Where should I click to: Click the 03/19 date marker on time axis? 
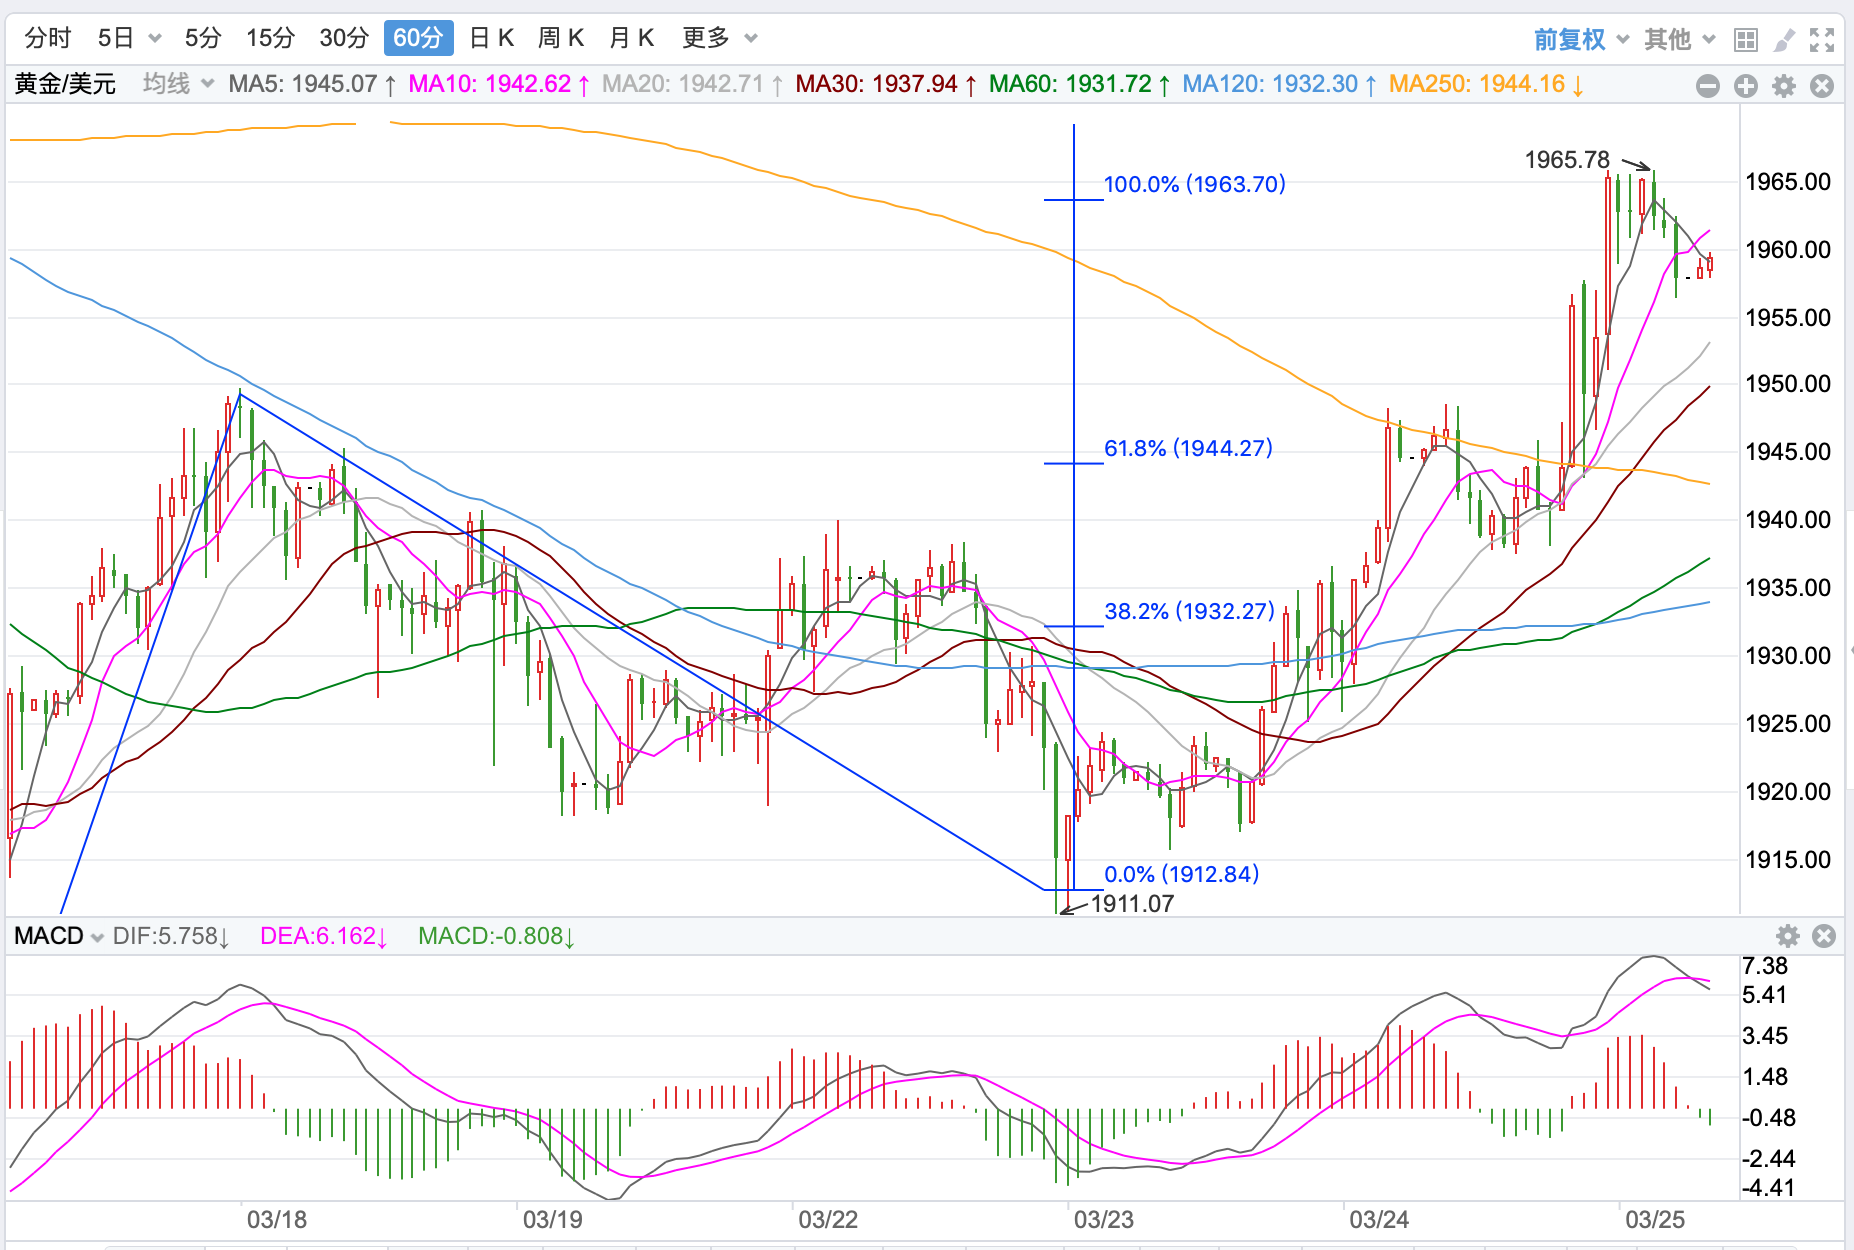click(x=553, y=1220)
